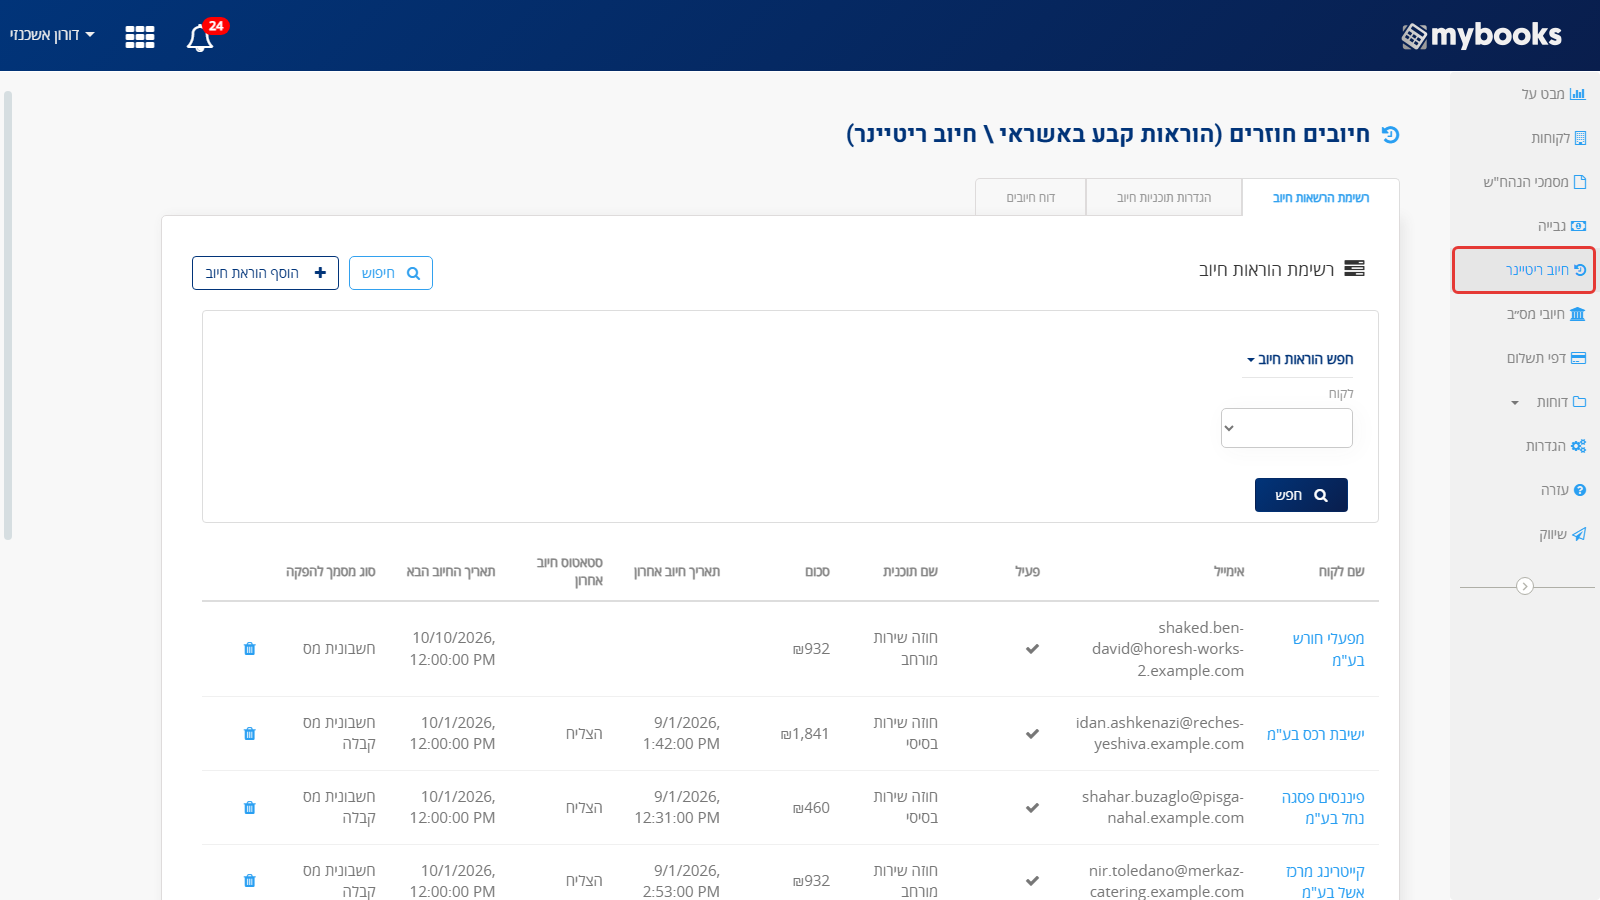The image size is (1600, 900).
Task: Open customer link קייטרינג מרכז
Action: pos(1325,881)
